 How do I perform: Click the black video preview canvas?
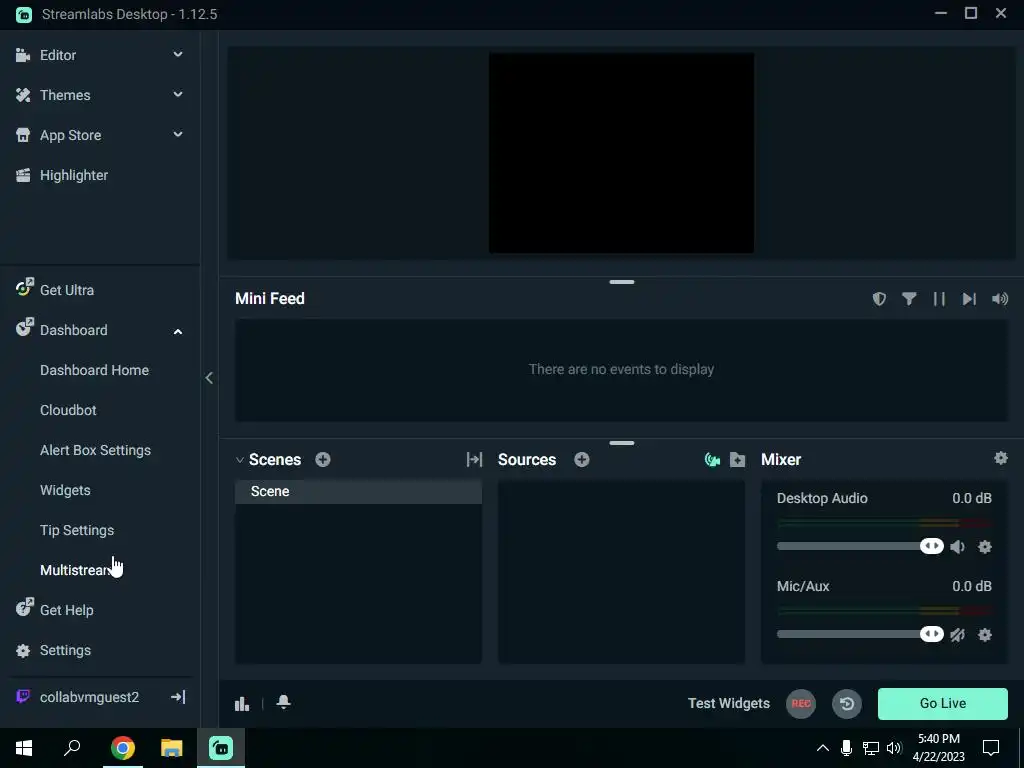coord(621,153)
